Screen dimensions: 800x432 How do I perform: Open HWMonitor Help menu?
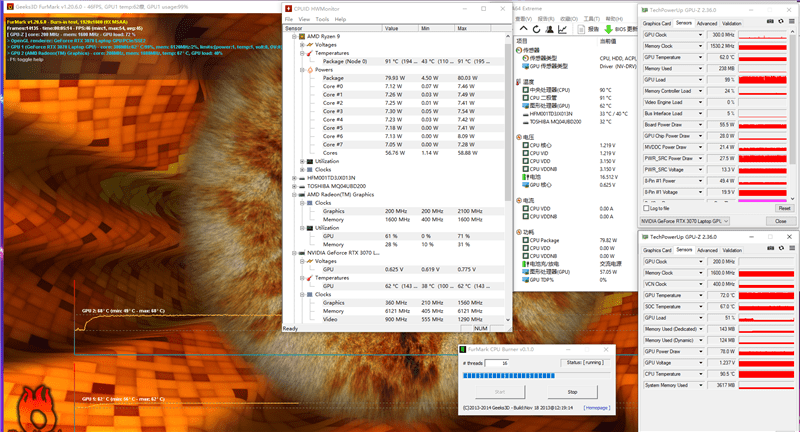(340, 19)
